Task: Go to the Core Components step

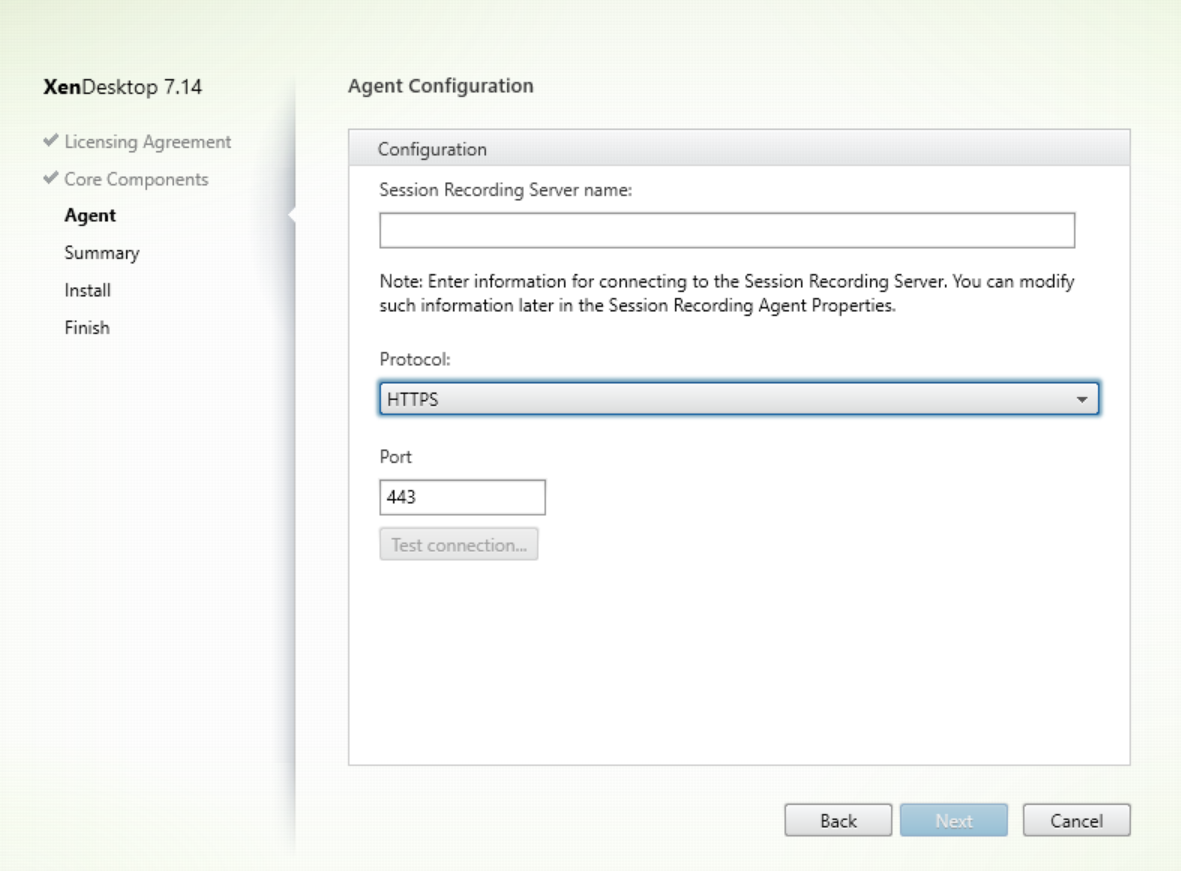Action: (136, 180)
